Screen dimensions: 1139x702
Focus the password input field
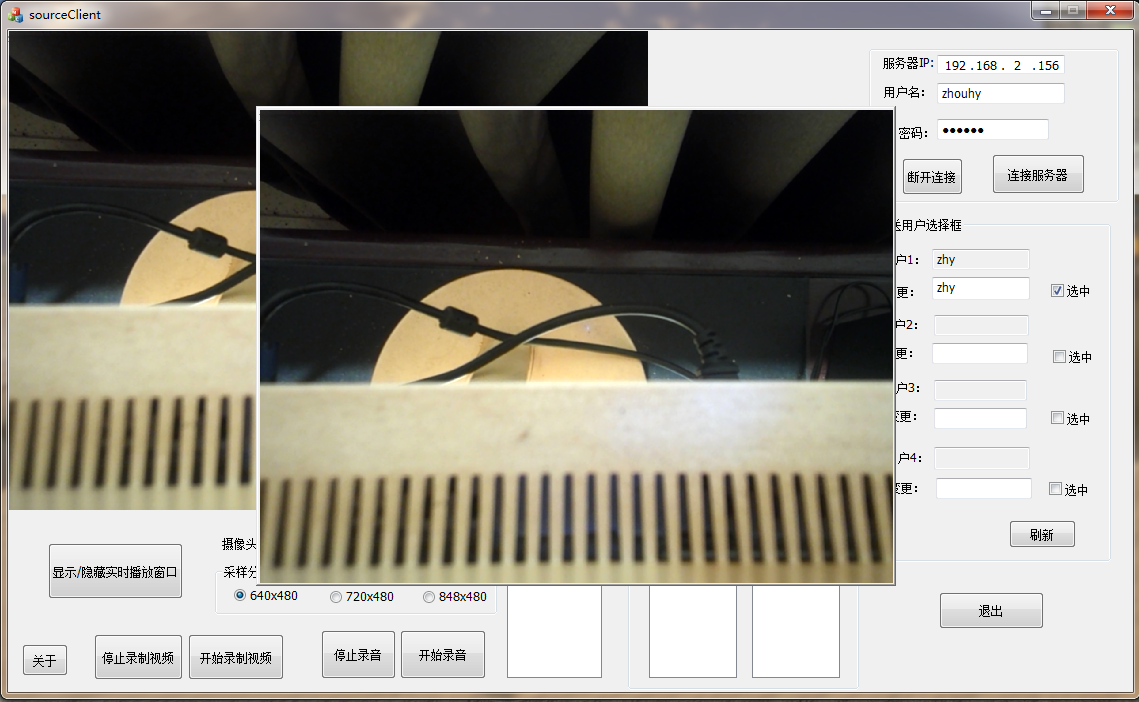click(x=992, y=131)
